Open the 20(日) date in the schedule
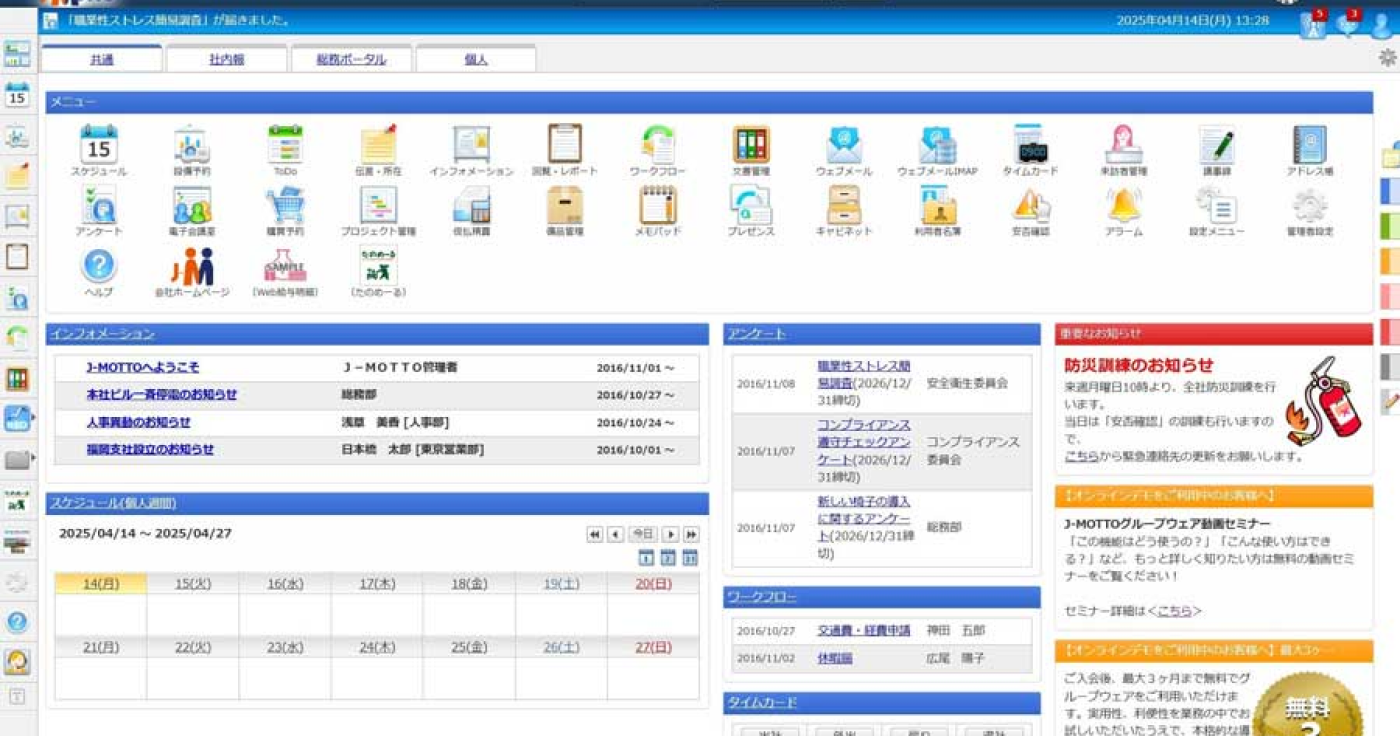Viewport: 1400px width, 736px height. tap(654, 584)
